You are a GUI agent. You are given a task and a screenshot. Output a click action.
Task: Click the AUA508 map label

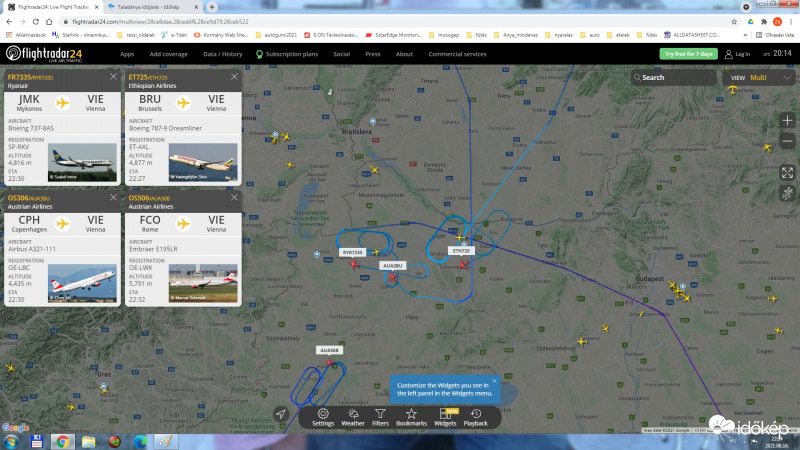(x=329, y=350)
